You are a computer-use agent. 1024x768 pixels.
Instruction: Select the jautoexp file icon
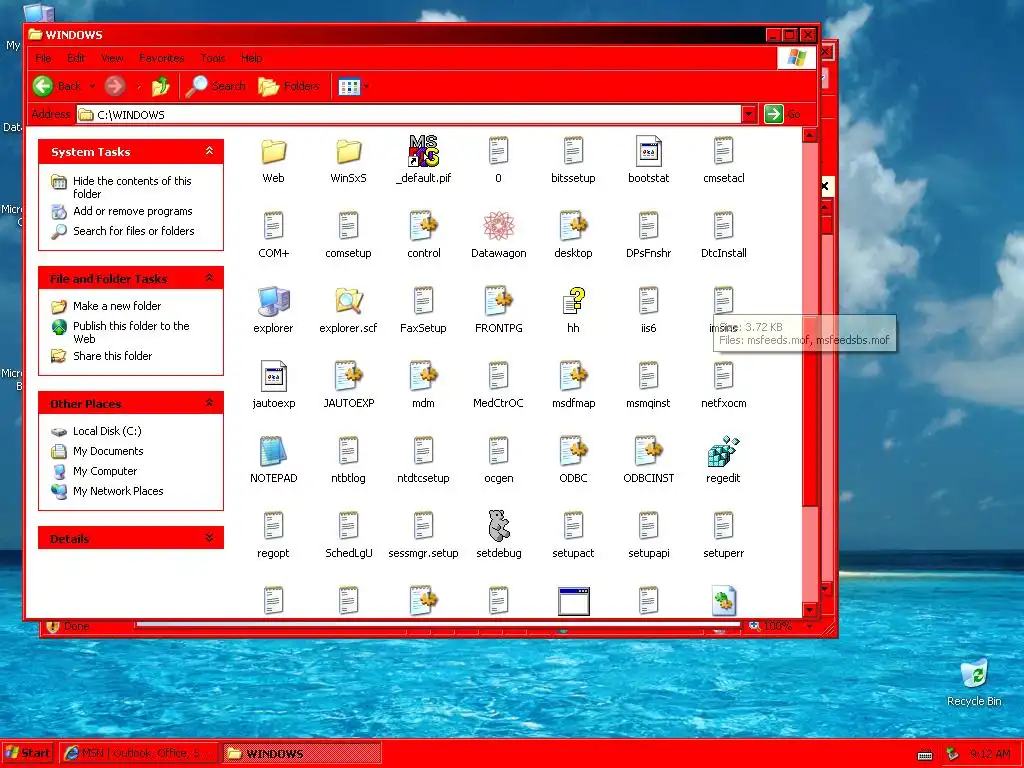(x=273, y=376)
